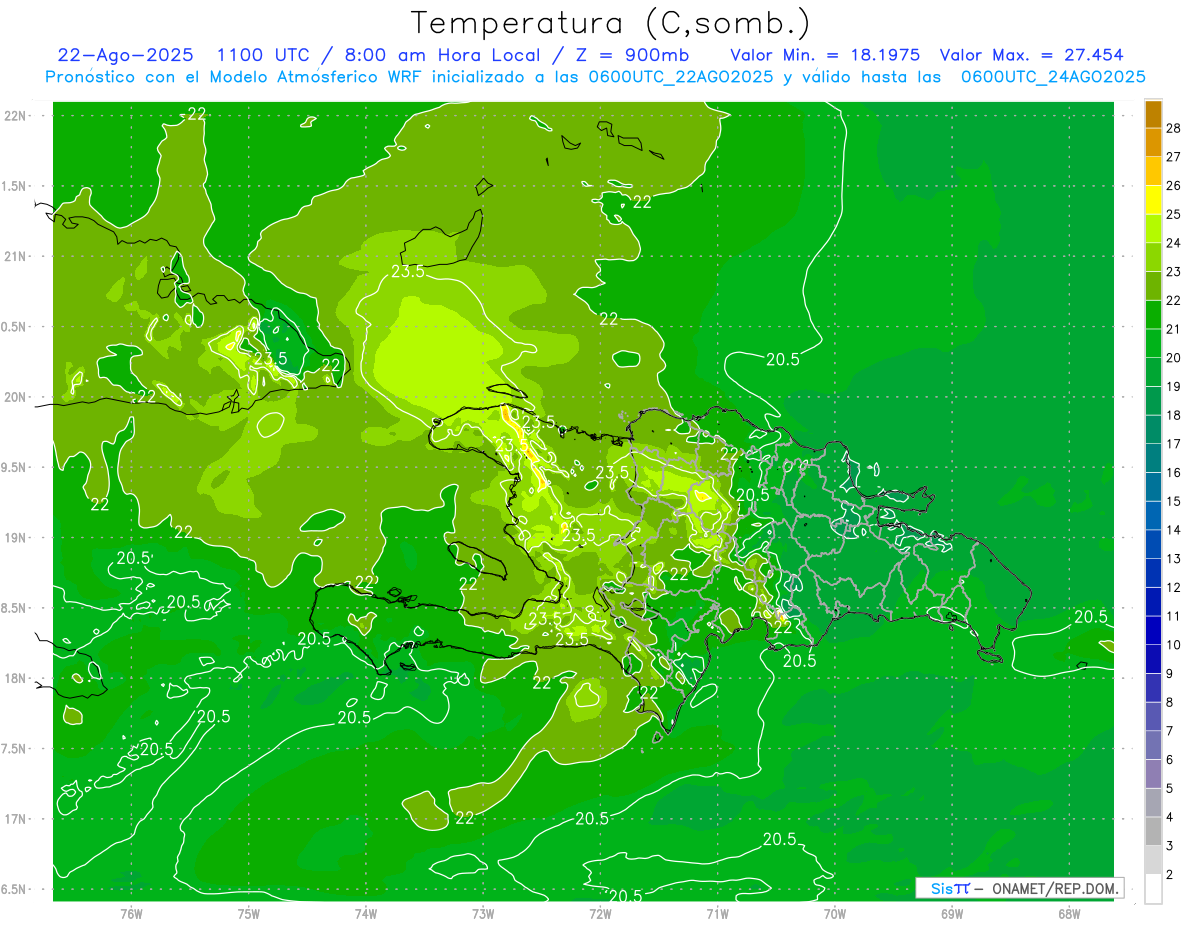Image resolution: width=1200 pixels, height=927 pixels.
Task: Click the 'SisTT - ONAMET/REP.DOM.' credit label
Action: coord(1020,888)
